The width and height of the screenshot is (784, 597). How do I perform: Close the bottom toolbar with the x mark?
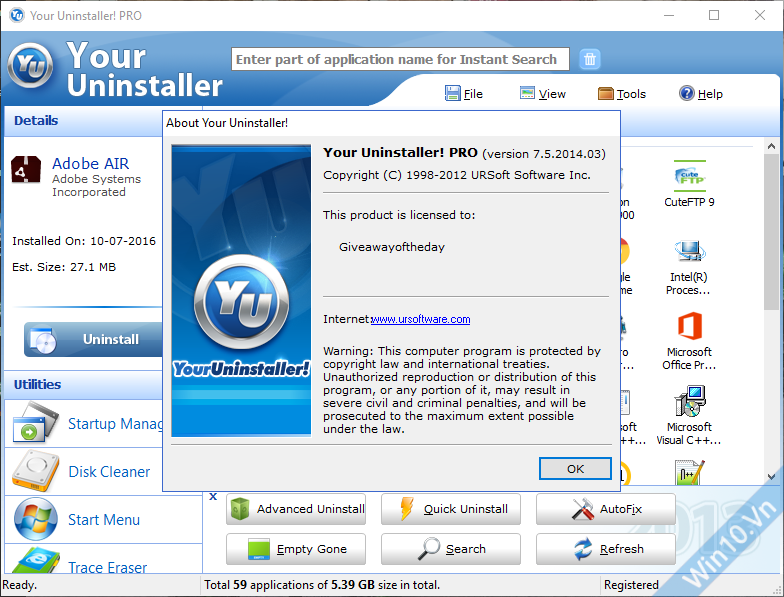click(213, 496)
